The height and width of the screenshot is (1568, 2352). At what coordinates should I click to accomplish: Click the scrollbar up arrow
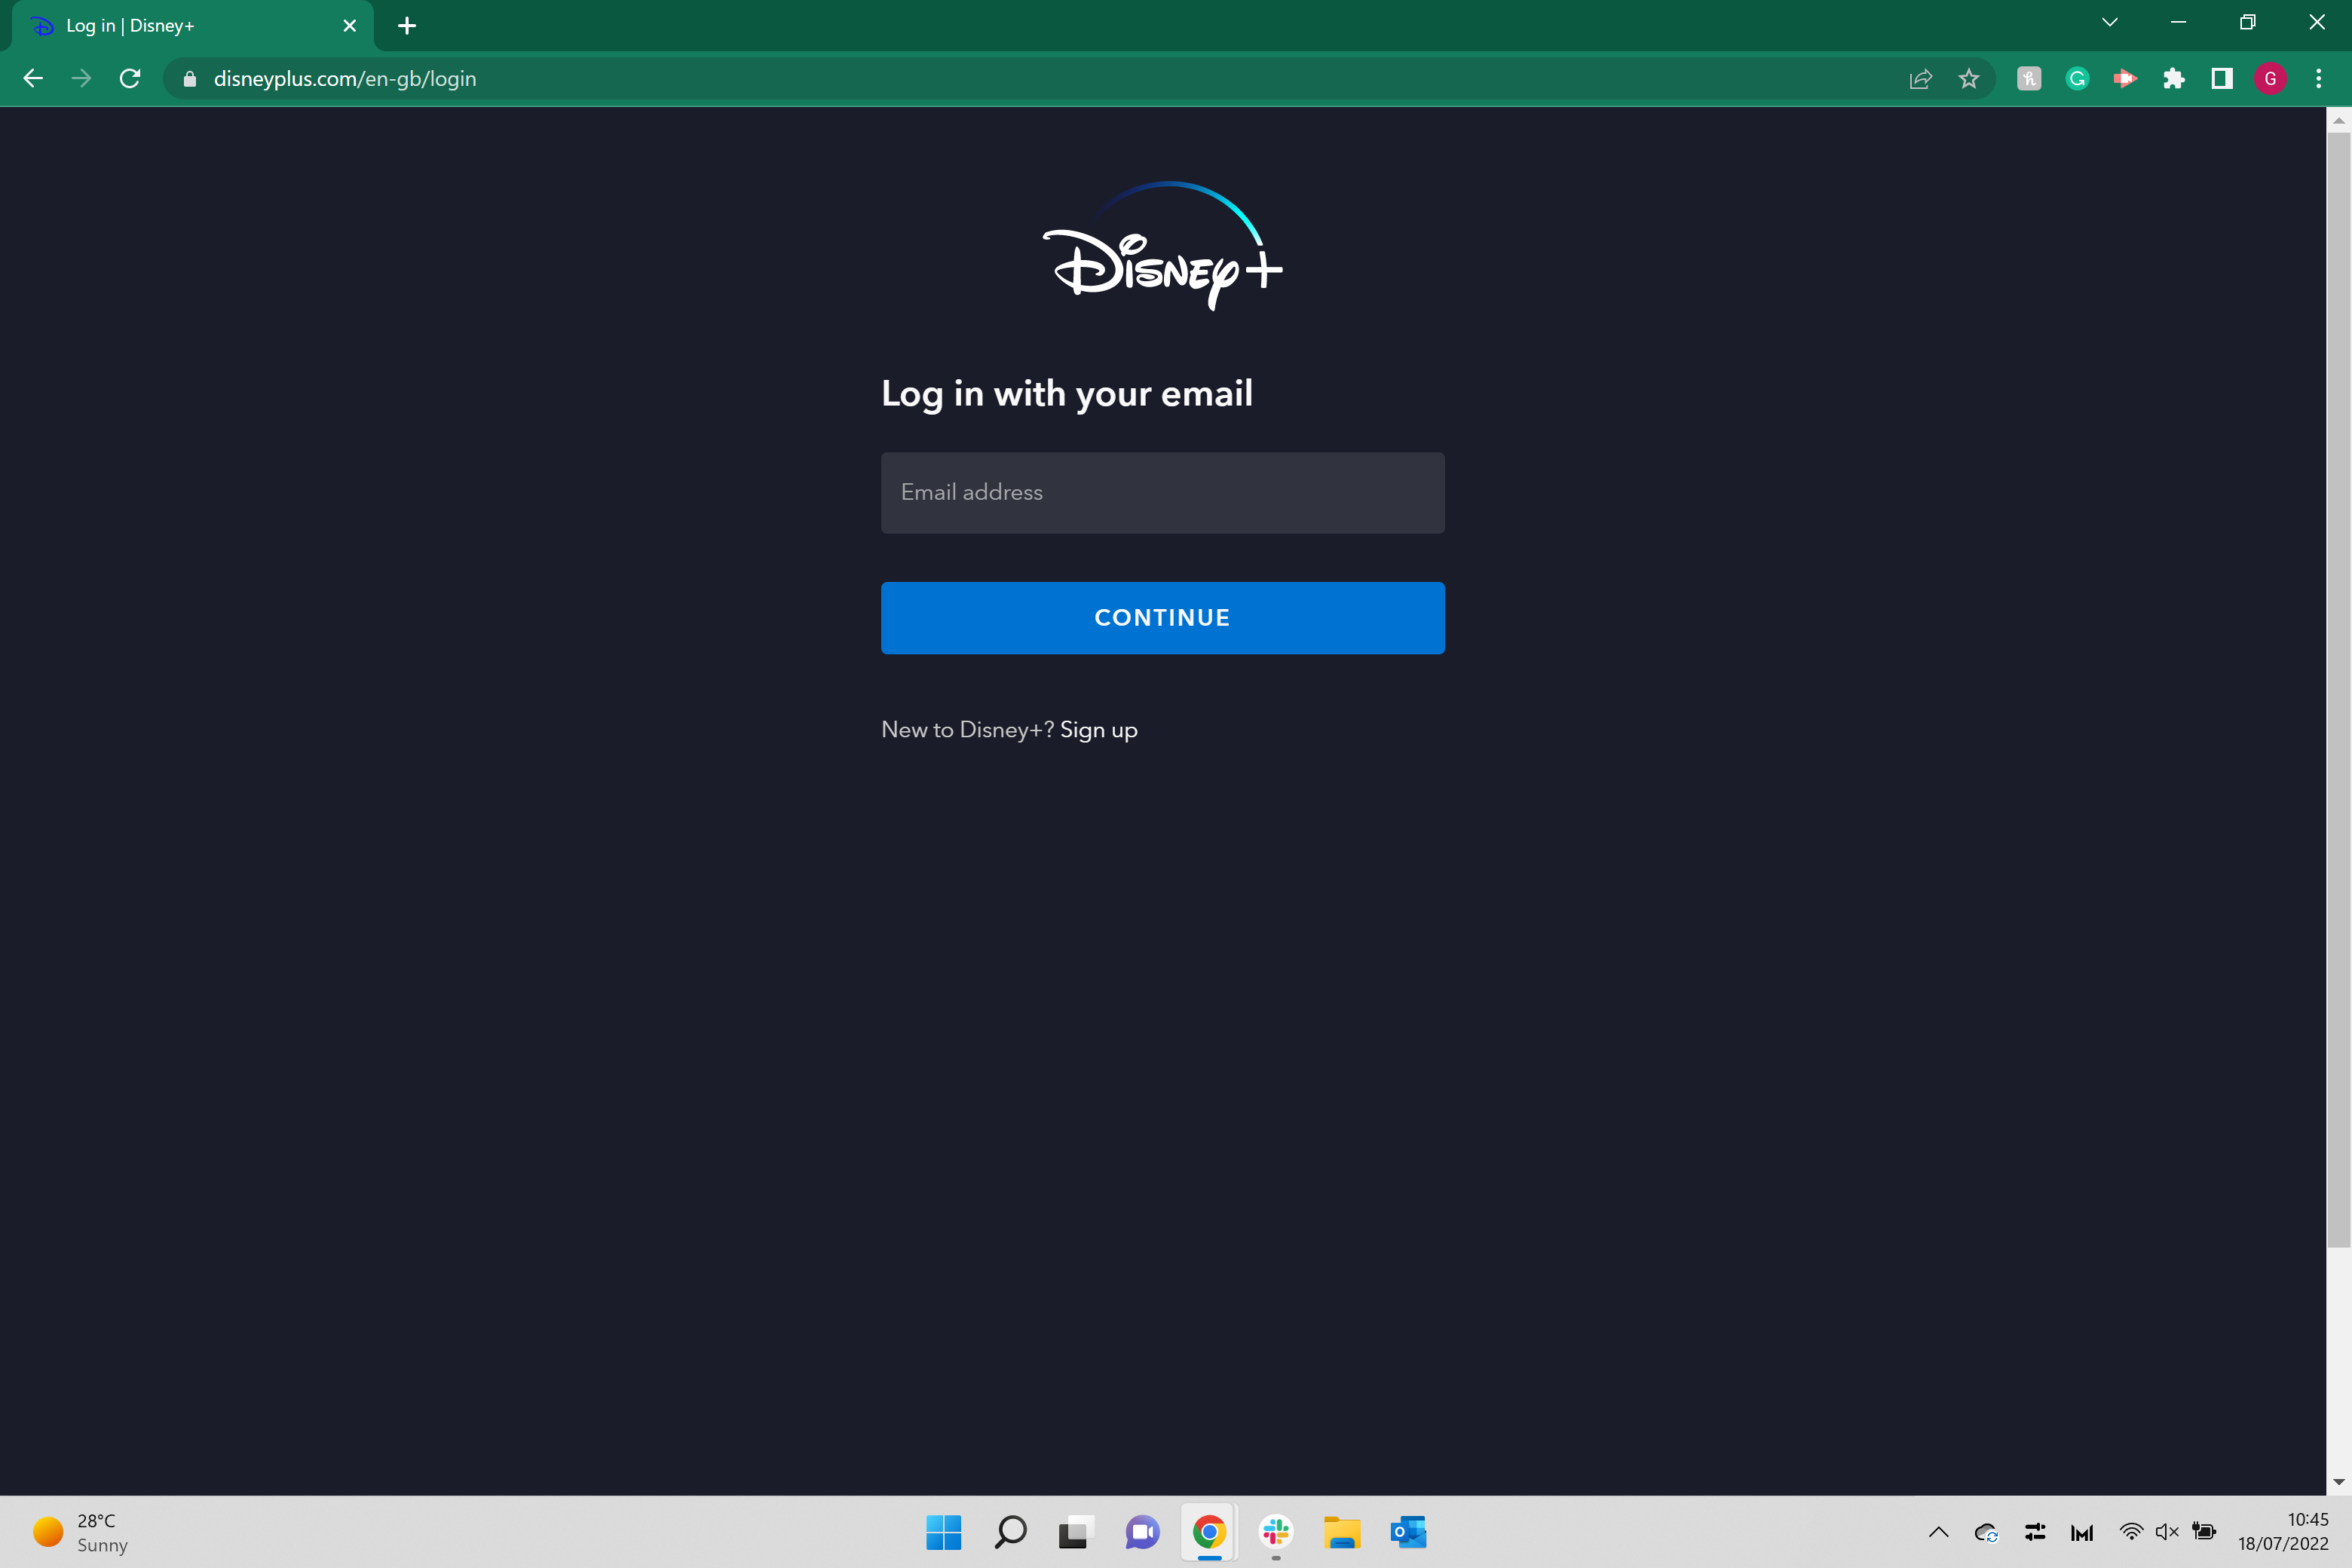[2338, 121]
